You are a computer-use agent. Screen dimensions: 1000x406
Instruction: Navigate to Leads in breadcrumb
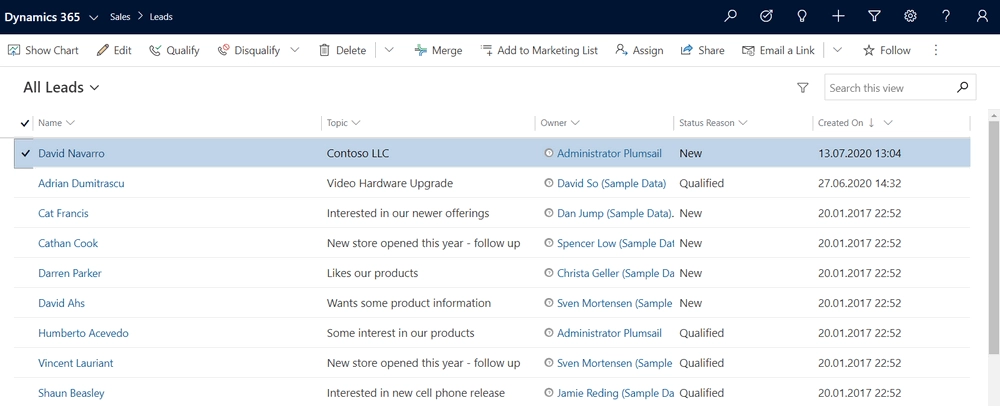pyautogui.click(x=161, y=17)
